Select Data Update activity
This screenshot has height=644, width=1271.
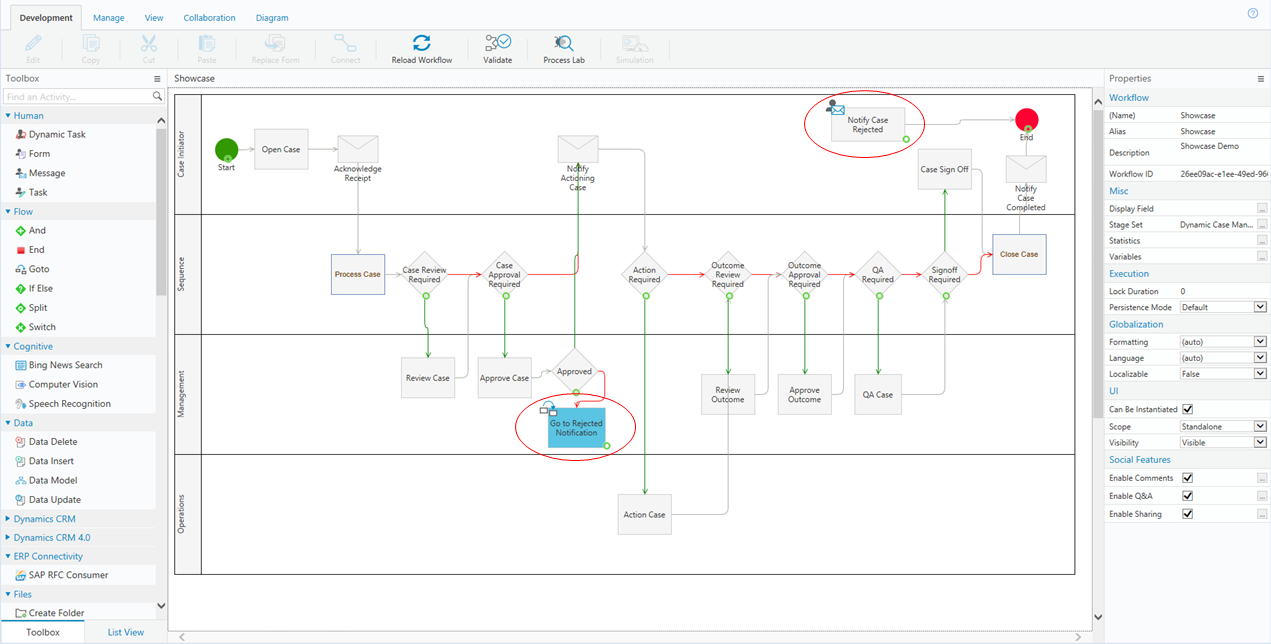coord(55,500)
